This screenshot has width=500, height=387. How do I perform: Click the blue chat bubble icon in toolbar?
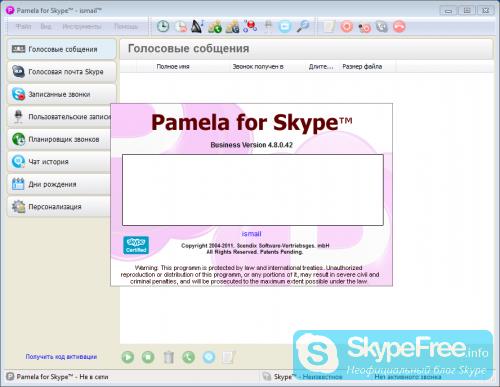coord(285,27)
